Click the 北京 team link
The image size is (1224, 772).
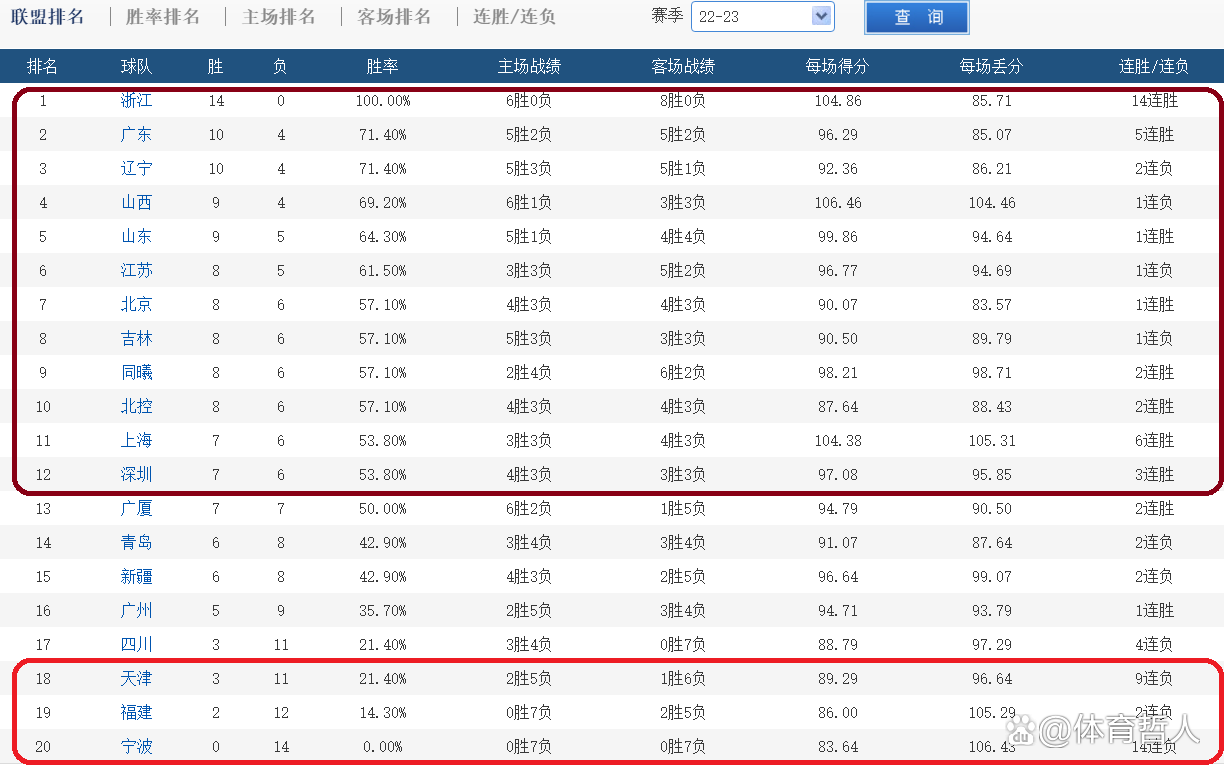[x=136, y=305]
